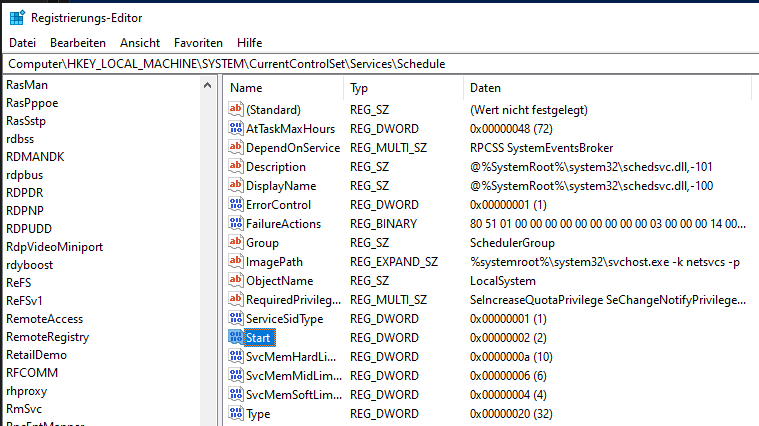Click the tree pane scroll-up arrow
The height and width of the screenshot is (426, 759).
pos(208,86)
